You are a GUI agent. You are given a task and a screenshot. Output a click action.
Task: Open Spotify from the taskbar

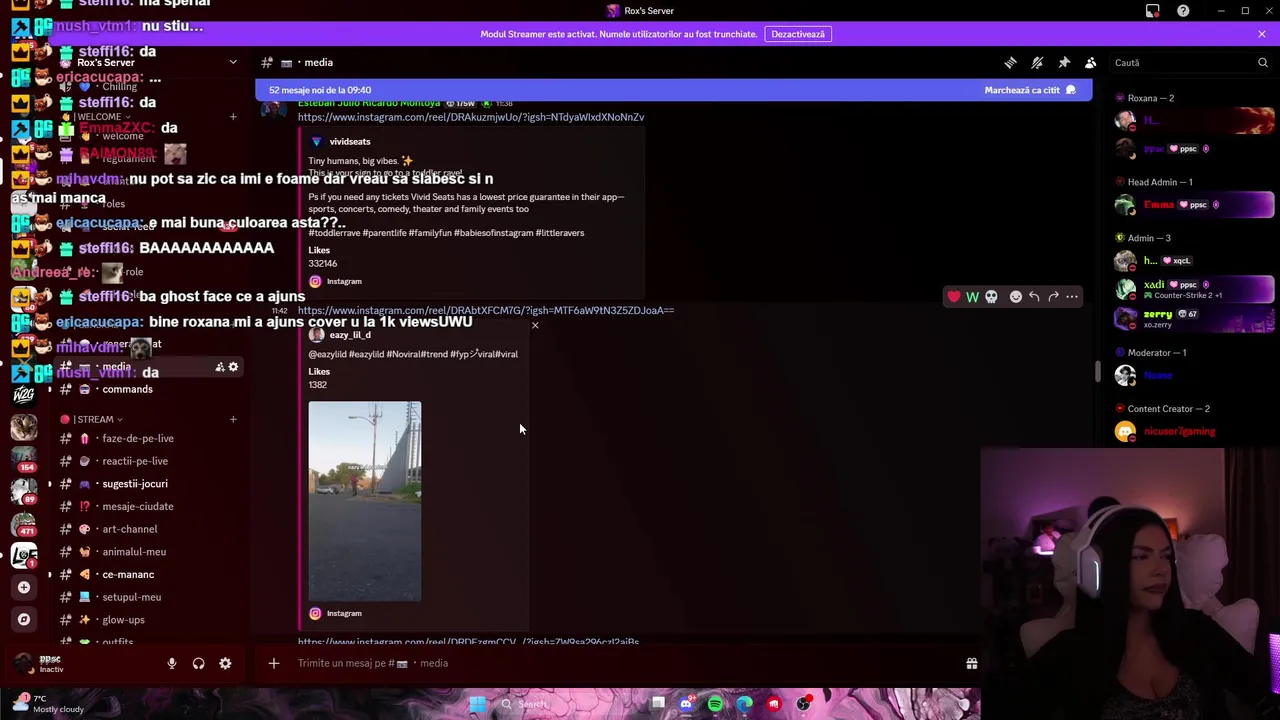tap(715, 704)
